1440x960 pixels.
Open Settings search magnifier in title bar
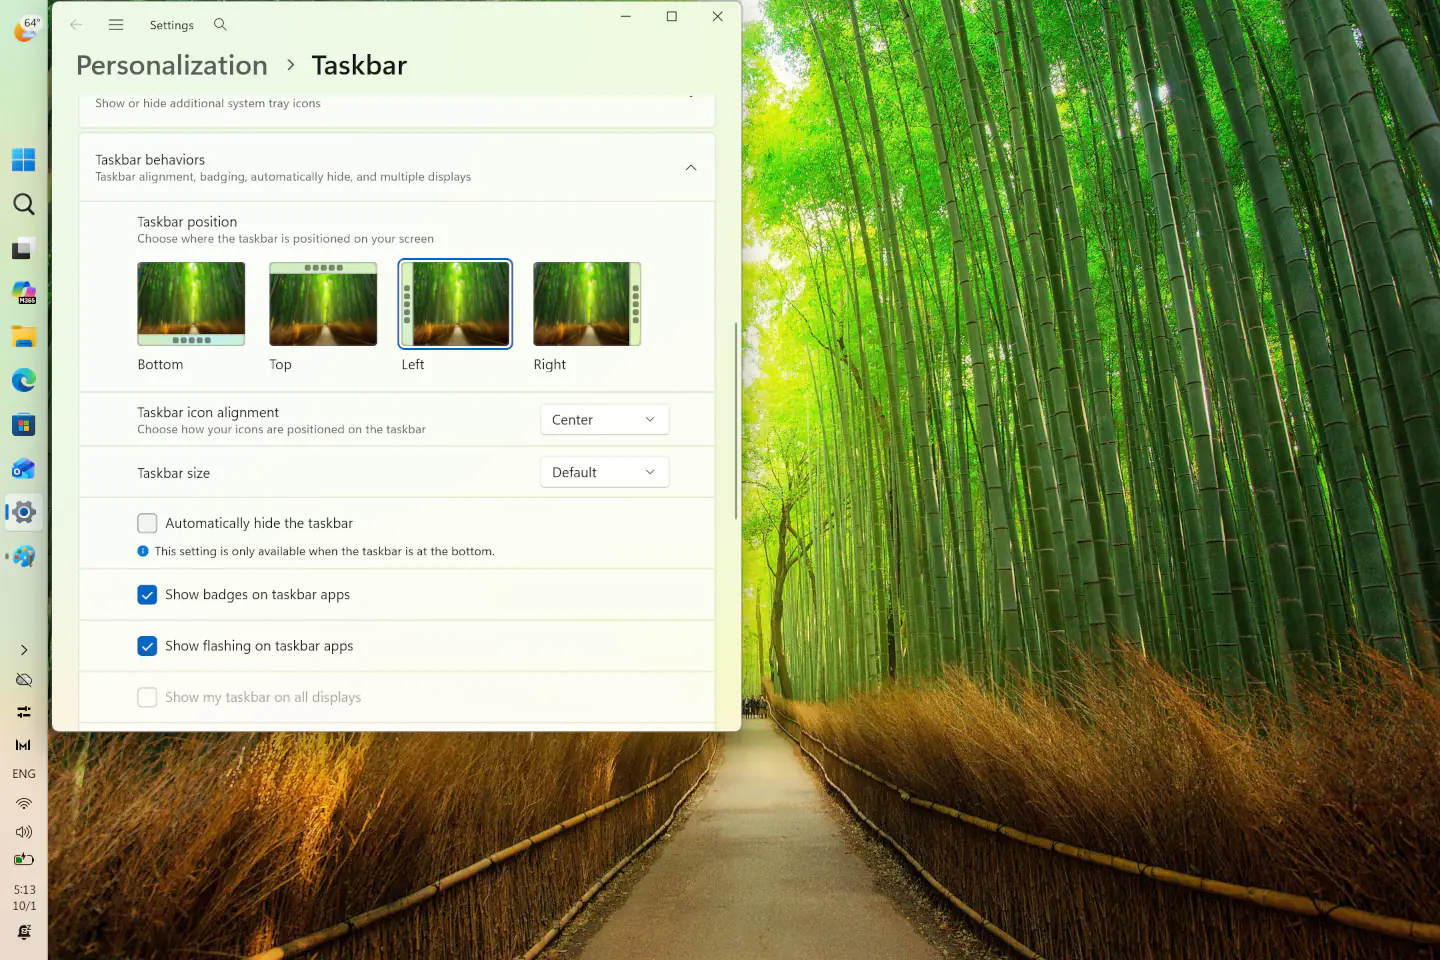coord(220,24)
